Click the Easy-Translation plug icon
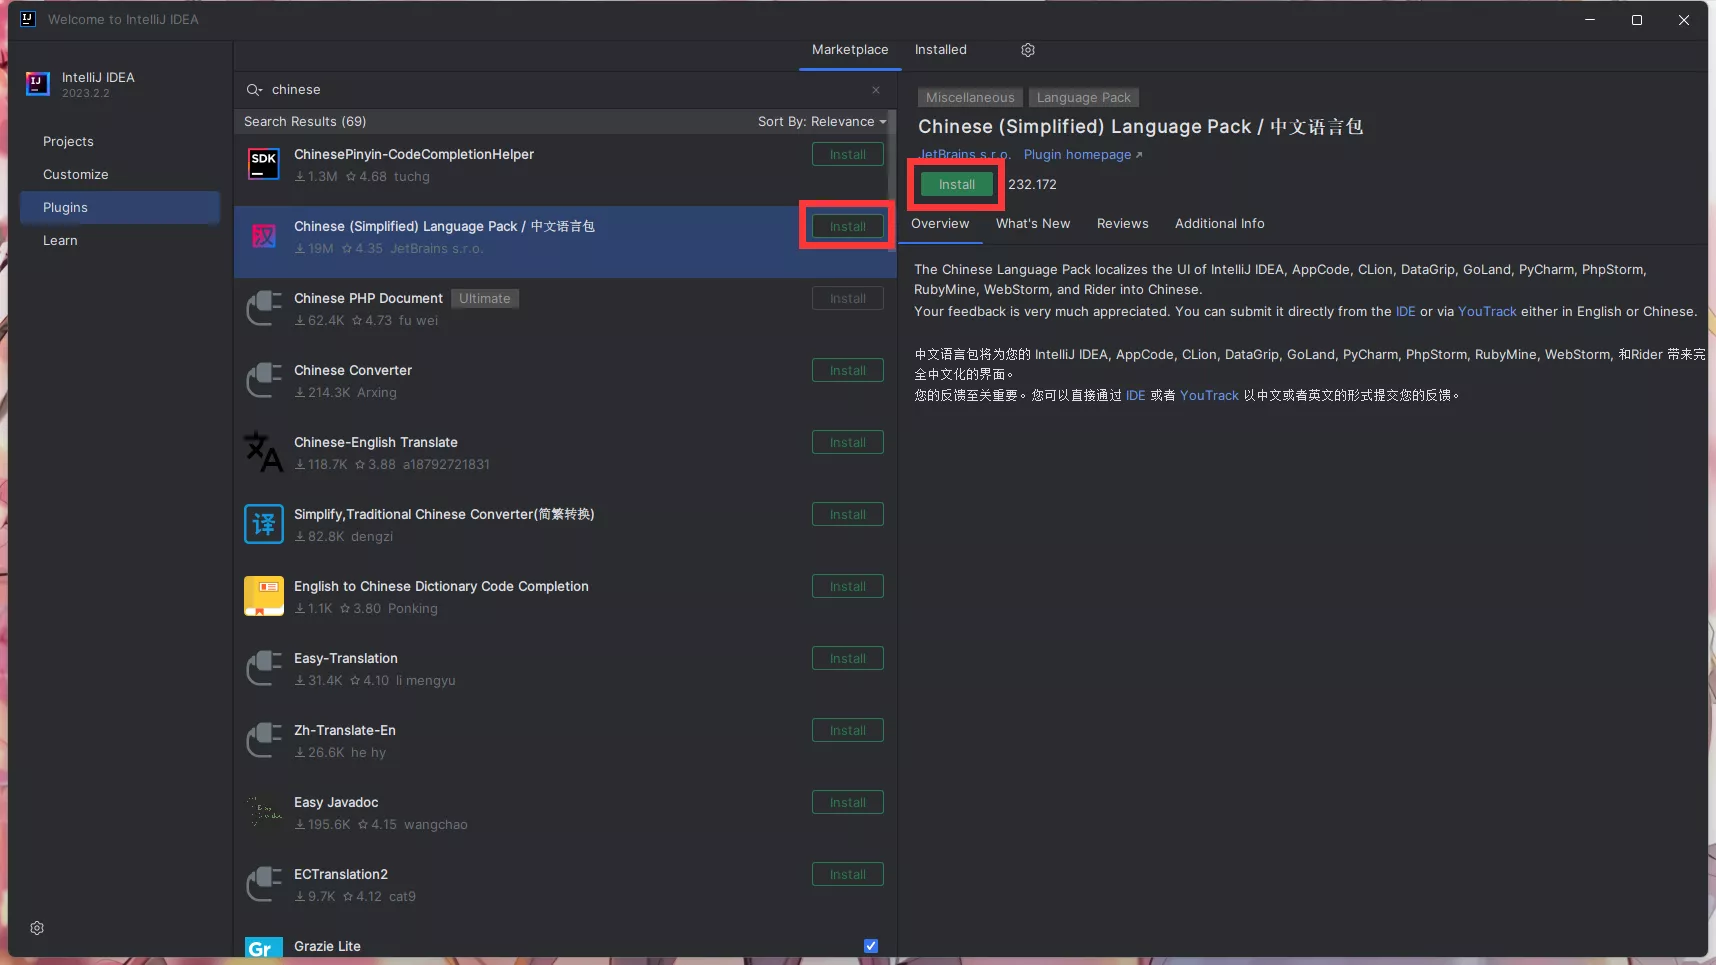The image size is (1716, 965). (x=264, y=669)
